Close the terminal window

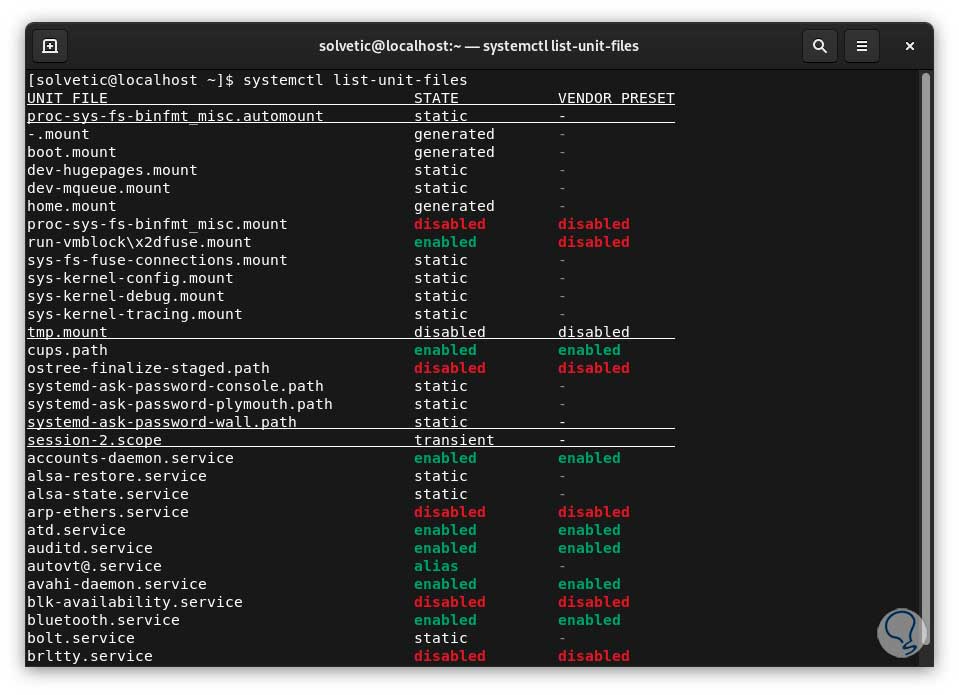pos(909,46)
